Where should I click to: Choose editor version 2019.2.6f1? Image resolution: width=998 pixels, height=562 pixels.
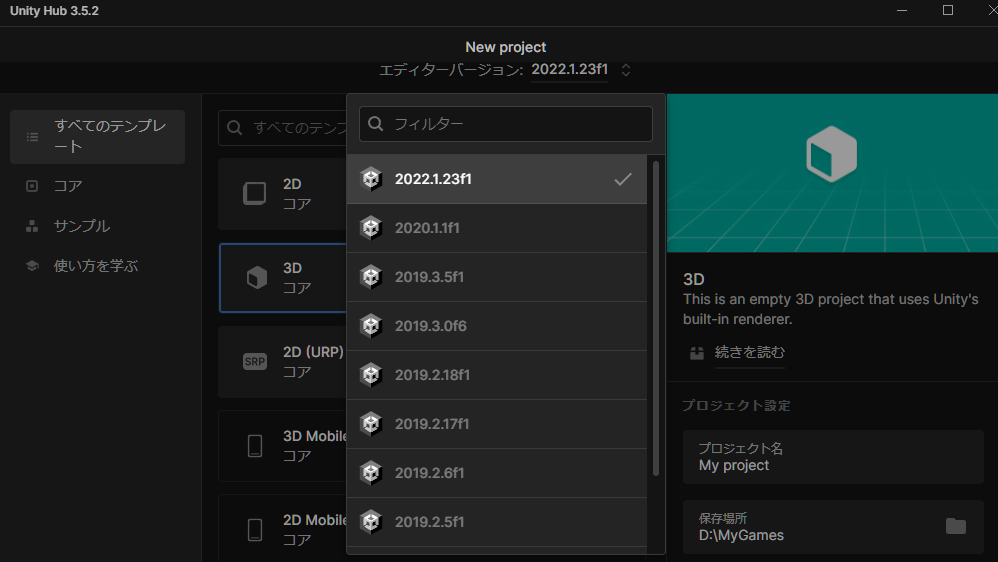pyautogui.click(x=496, y=473)
